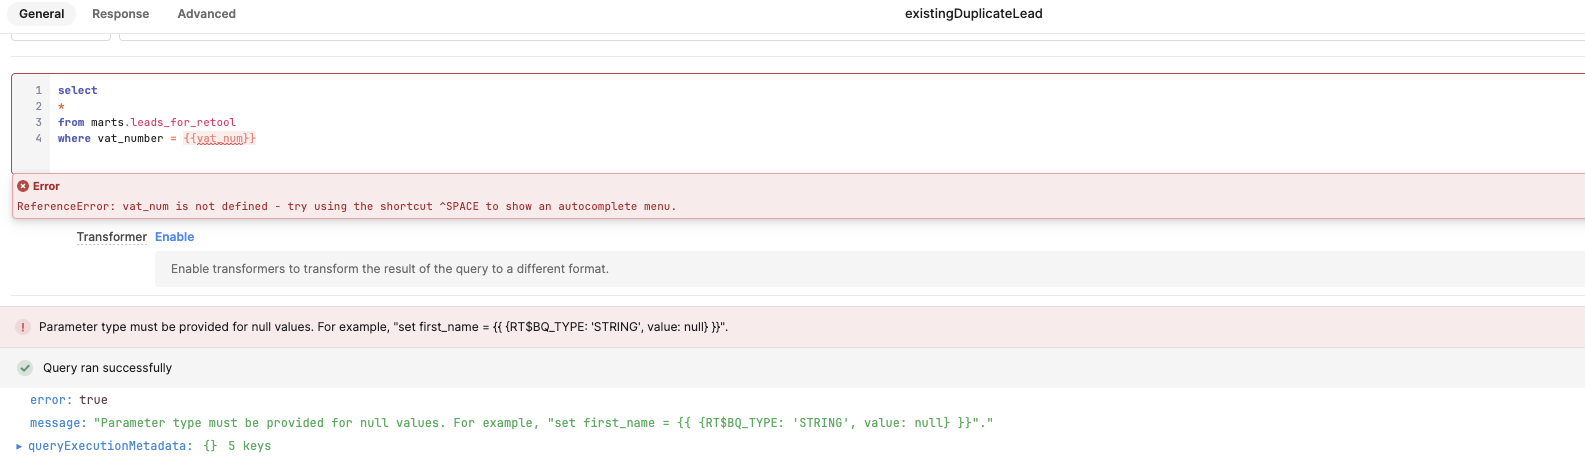Click the green checkmark icon next to Query ran successfully
This screenshot has height=476, width=1585.
coord(25,368)
